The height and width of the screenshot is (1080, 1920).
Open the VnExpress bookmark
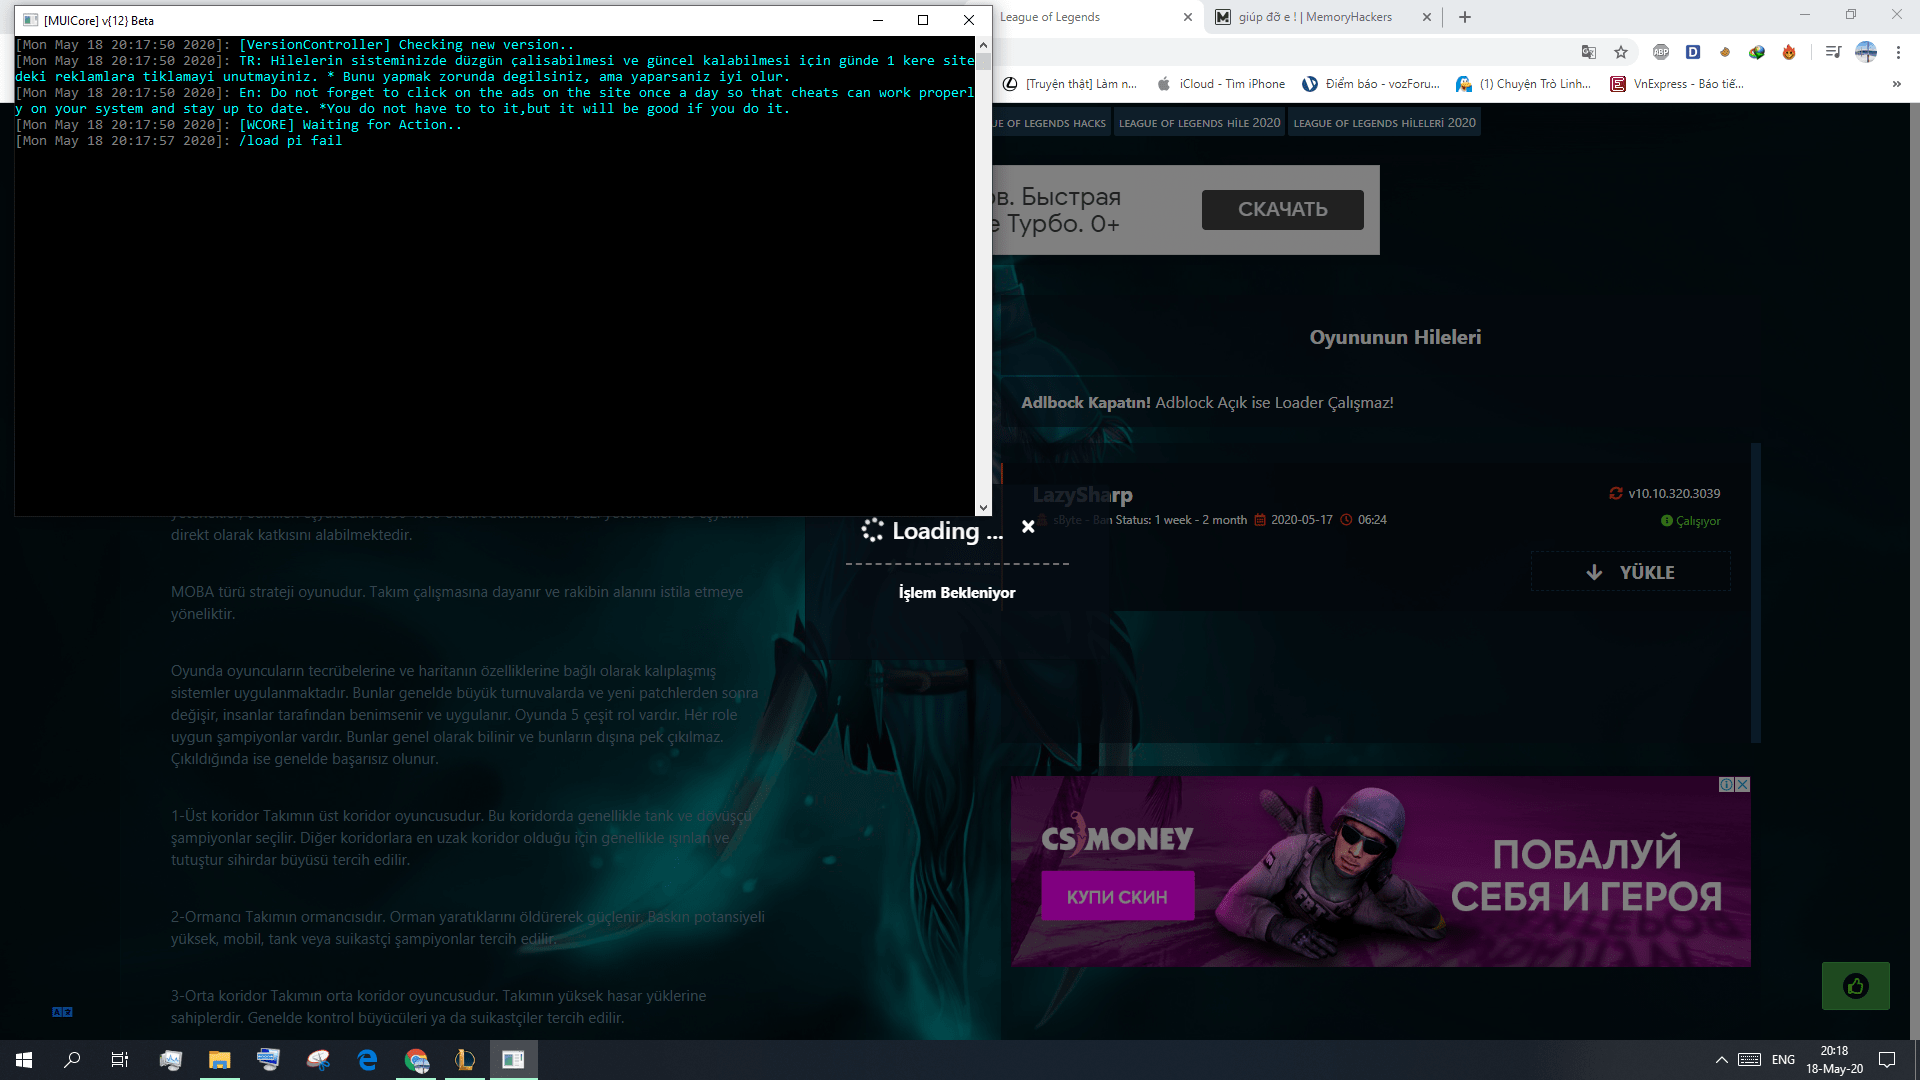coord(1677,84)
